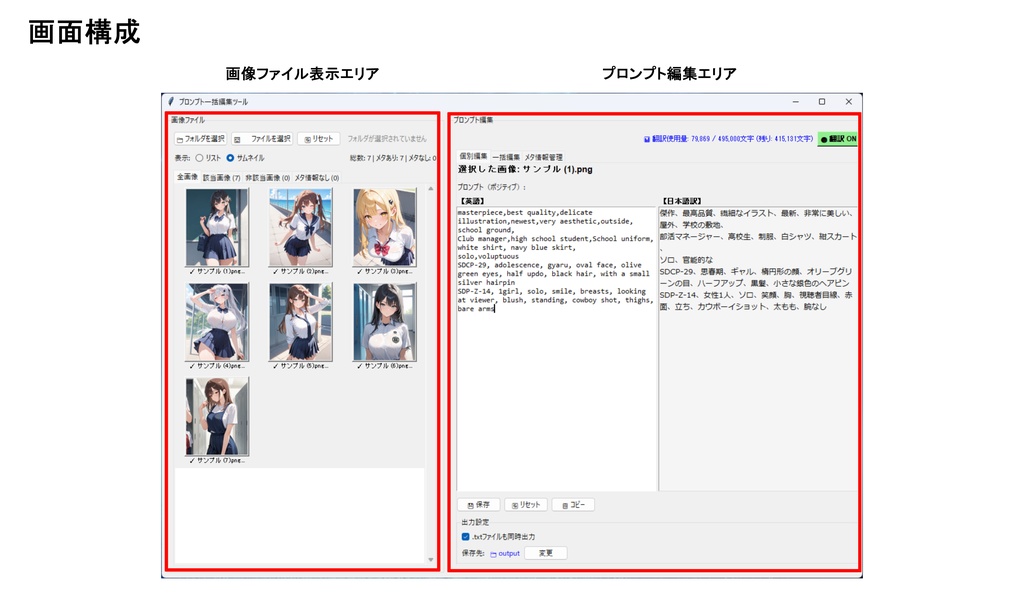The height and width of the screenshot is (607, 1024).
Task: Select the サムネイル display radio button
Action: coord(230,158)
